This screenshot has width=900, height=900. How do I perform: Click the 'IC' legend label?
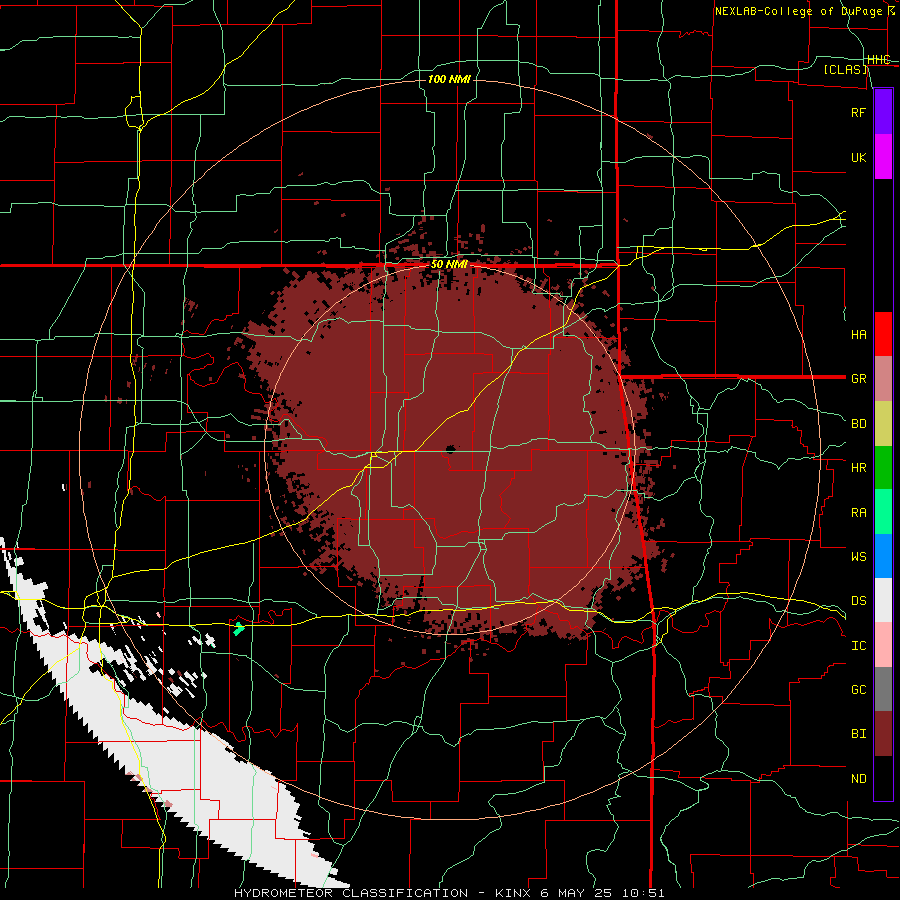pyautogui.click(x=859, y=646)
